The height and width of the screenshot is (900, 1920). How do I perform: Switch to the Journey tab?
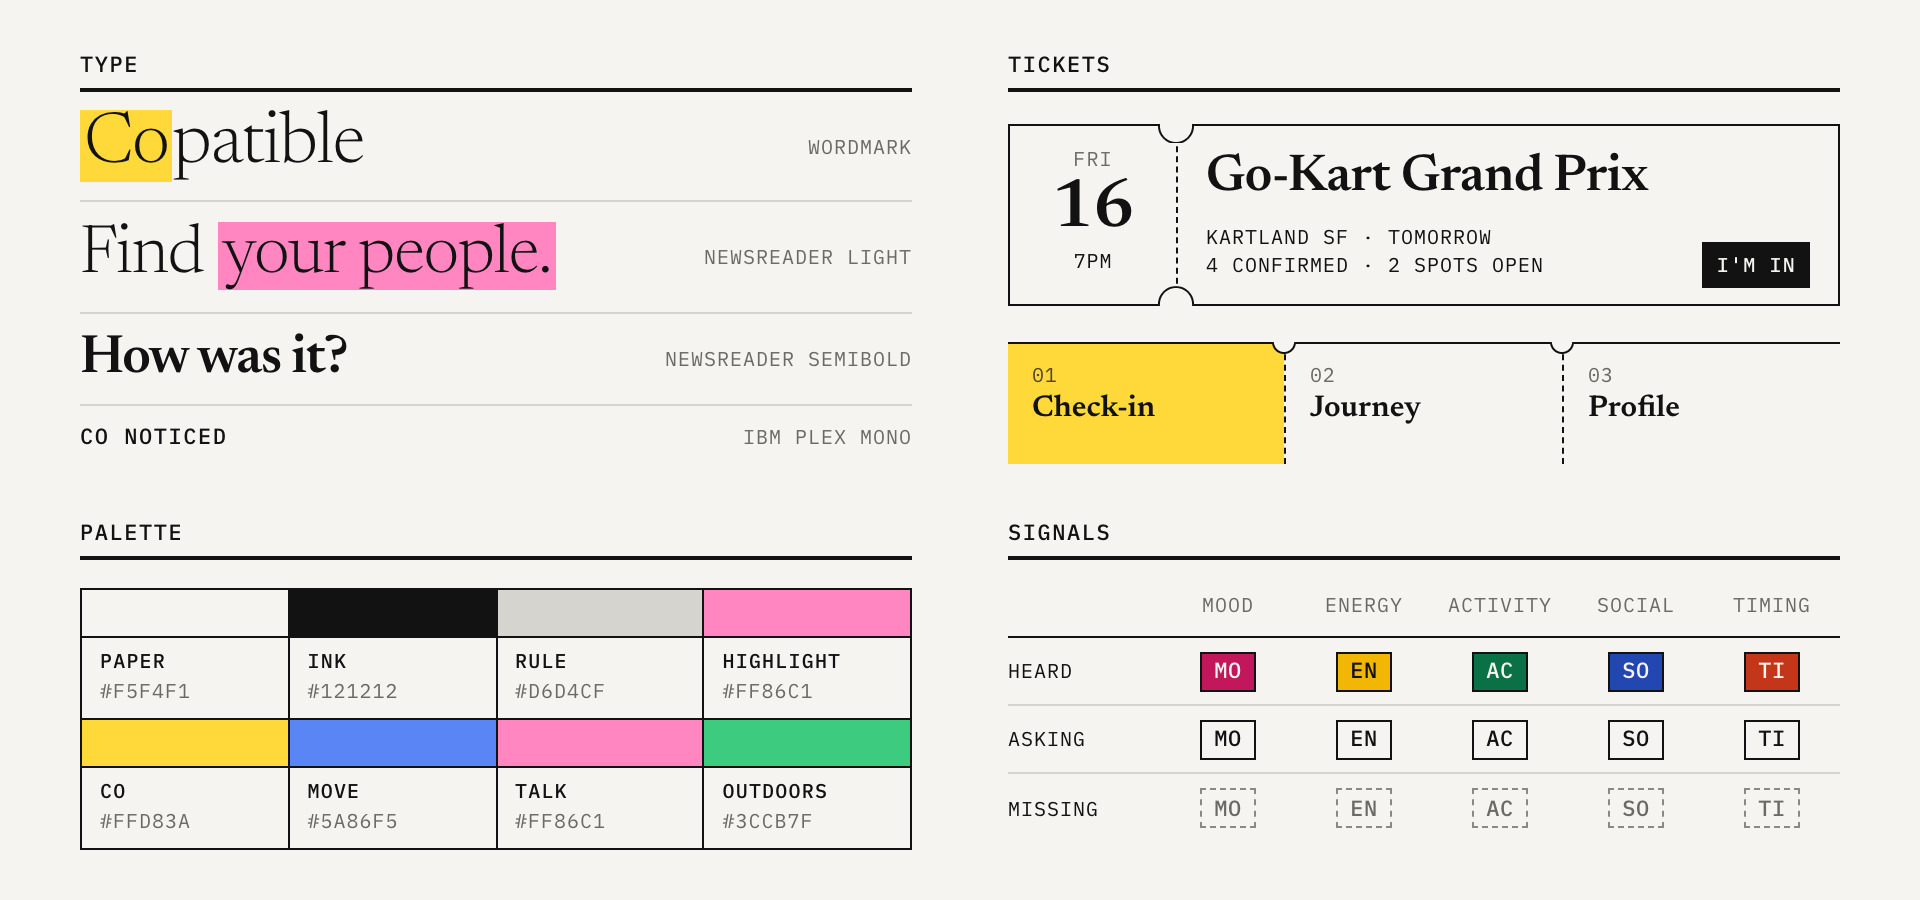coord(1424,403)
